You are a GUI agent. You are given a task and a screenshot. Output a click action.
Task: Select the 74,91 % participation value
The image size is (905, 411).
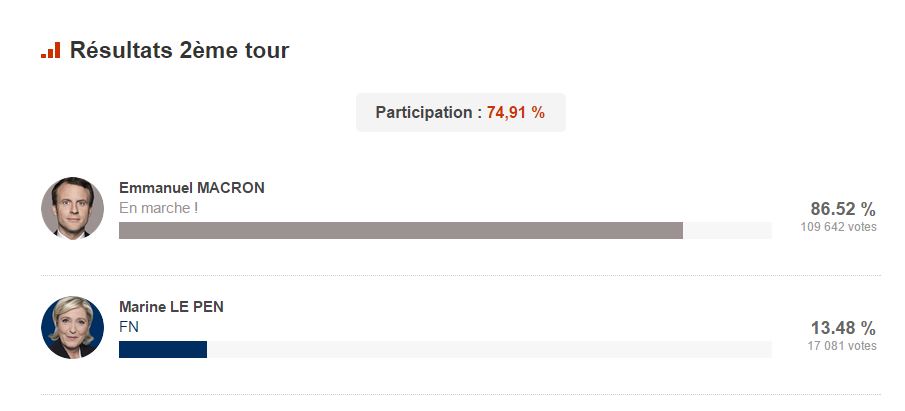click(516, 113)
